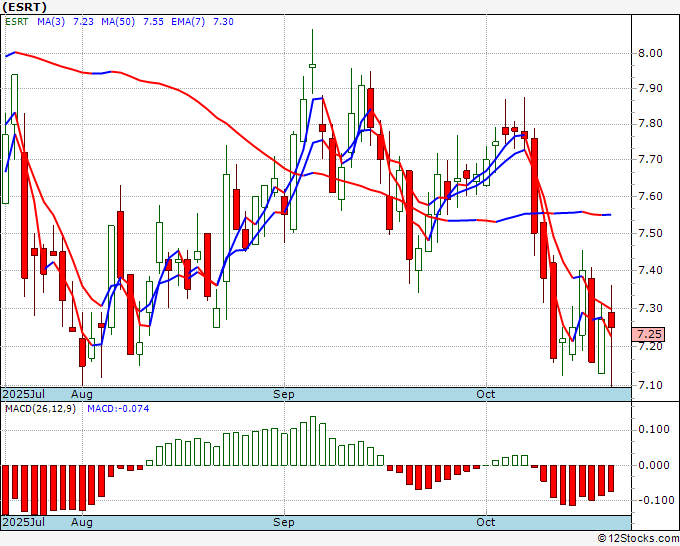Click the 0.000 MACD axis label
This screenshot has width=680, height=546.
[654, 466]
